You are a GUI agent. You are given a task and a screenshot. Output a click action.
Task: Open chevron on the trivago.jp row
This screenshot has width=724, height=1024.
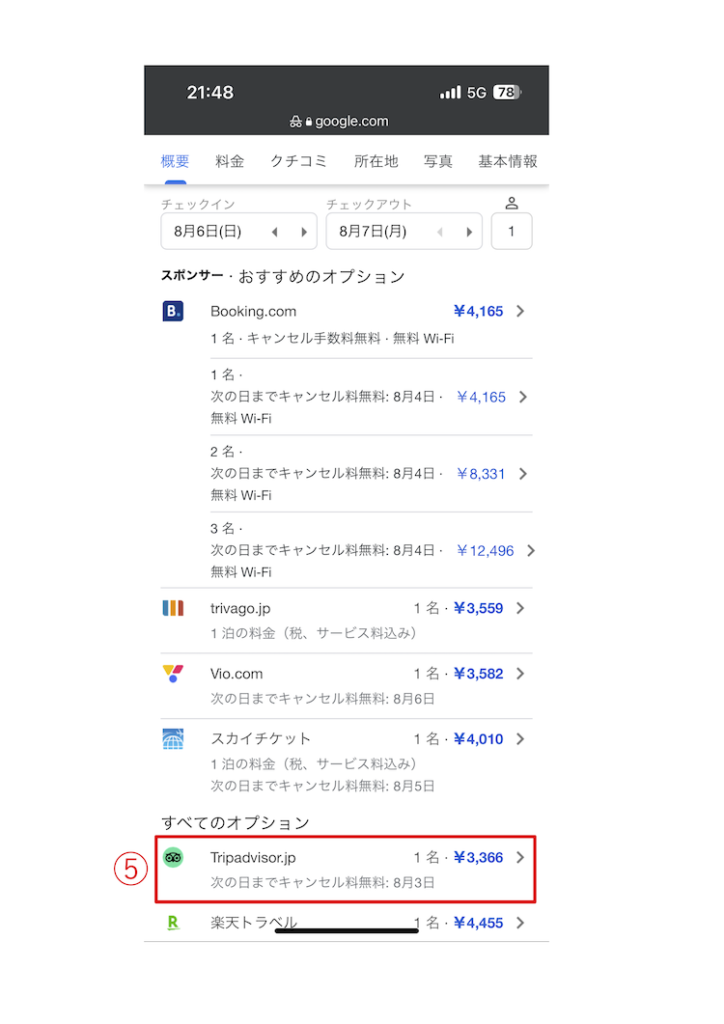coord(520,609)
